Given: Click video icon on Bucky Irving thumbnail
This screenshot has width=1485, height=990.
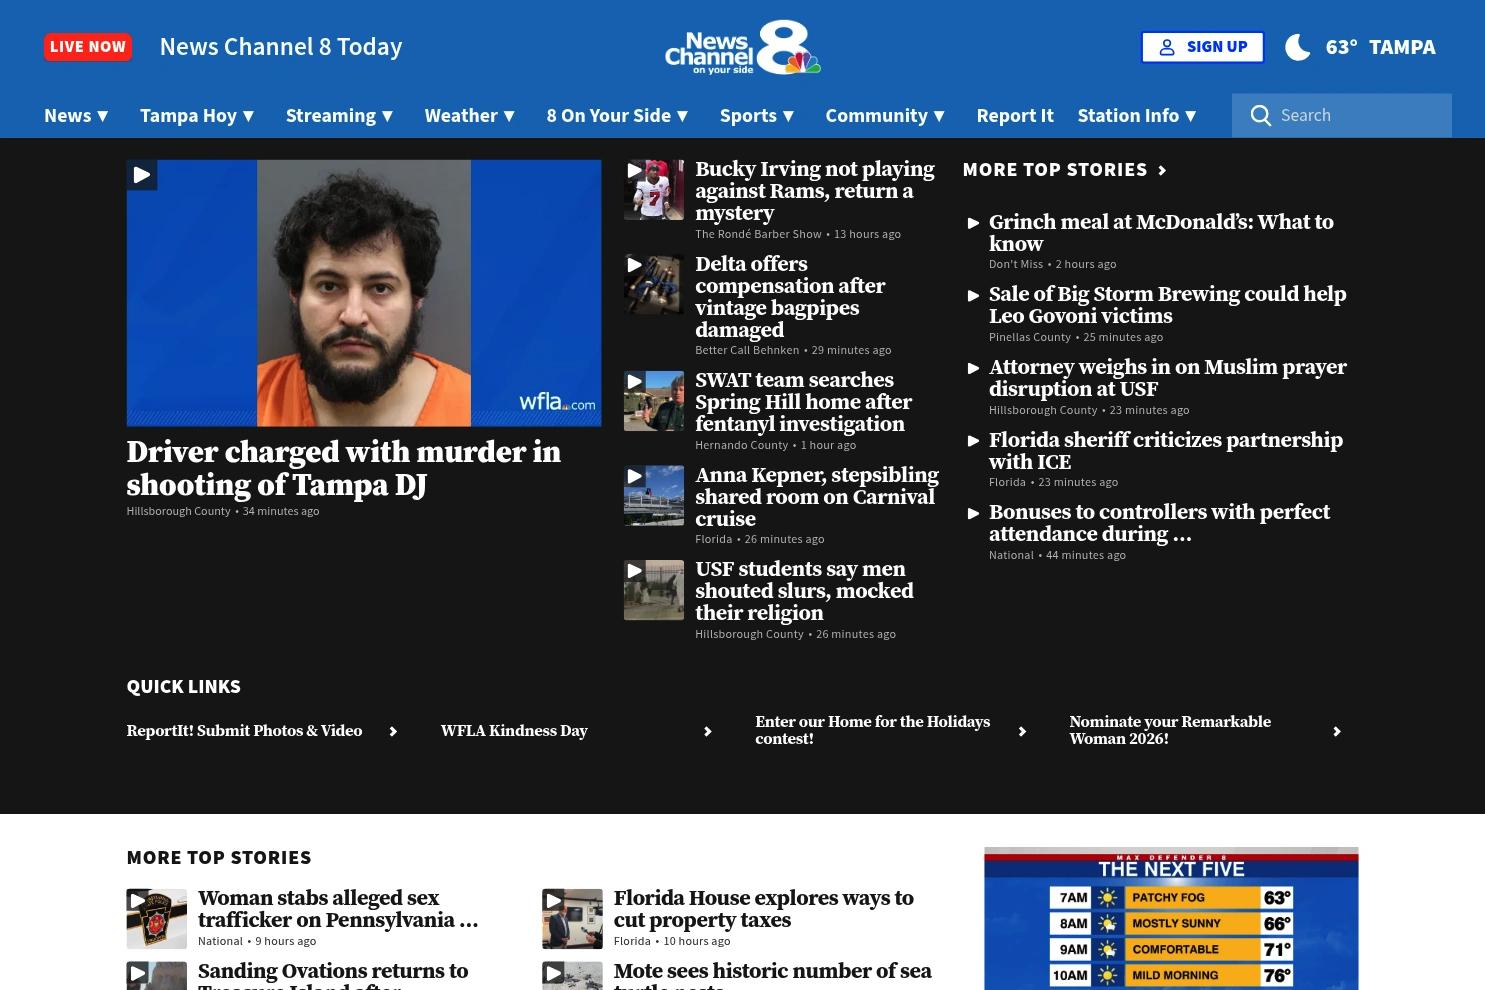Looking at the screenshot, I should 634,170.
